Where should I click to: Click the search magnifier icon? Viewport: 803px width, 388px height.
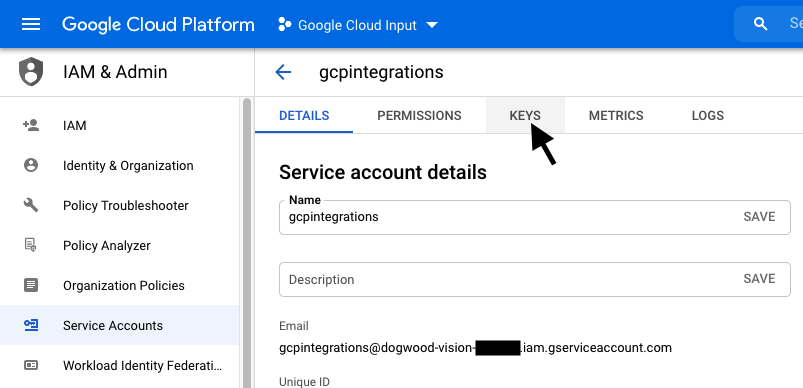click(760, 24)
